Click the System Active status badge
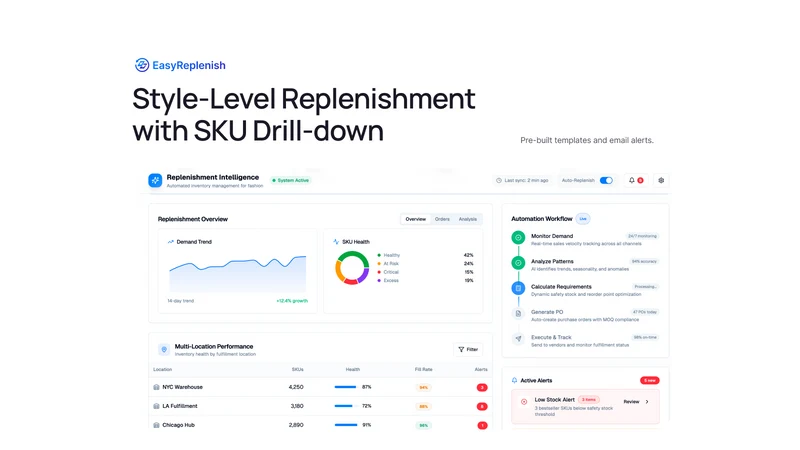Screen dimensions: 800x450 290,180
